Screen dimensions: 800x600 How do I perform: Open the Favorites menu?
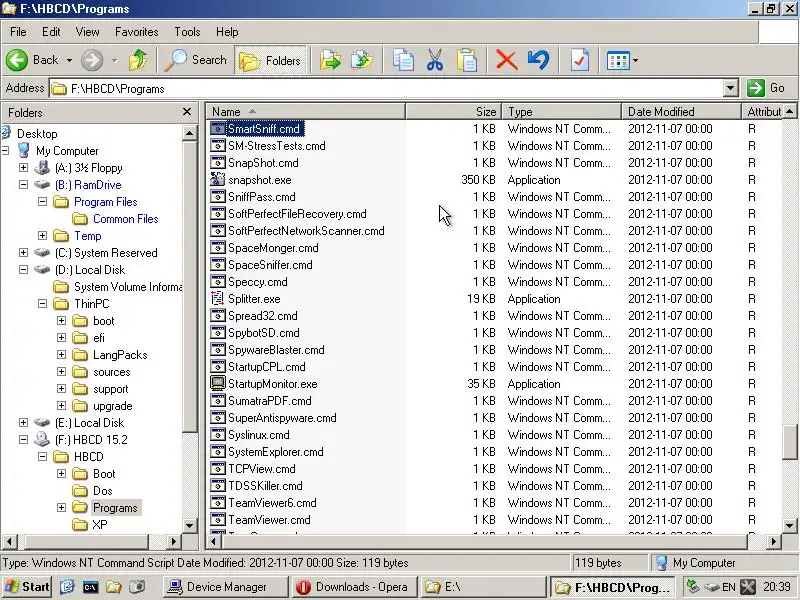click(x=136, y=32)
